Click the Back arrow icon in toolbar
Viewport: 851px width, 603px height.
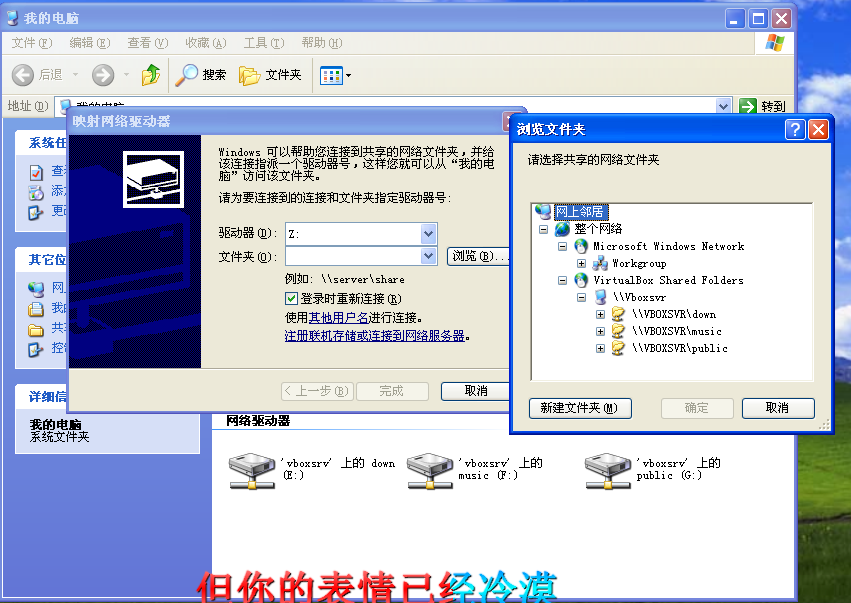point(23,75)
